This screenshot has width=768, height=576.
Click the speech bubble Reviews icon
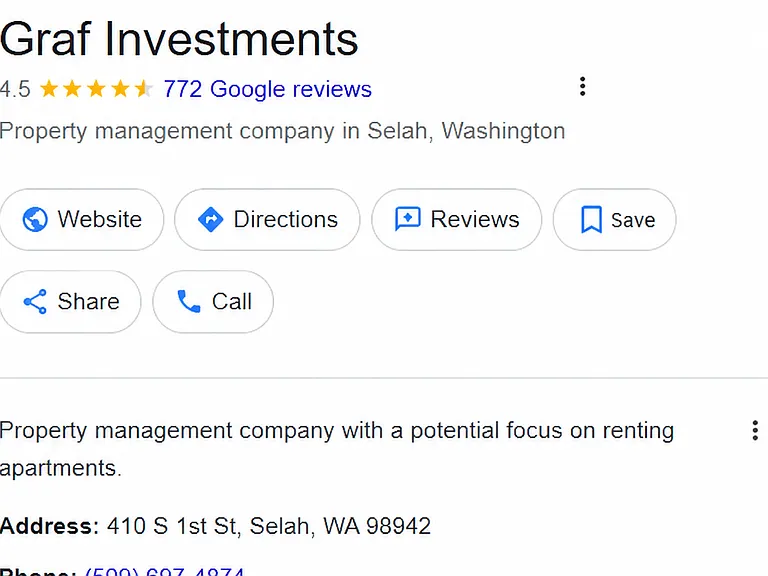point(408,219)
